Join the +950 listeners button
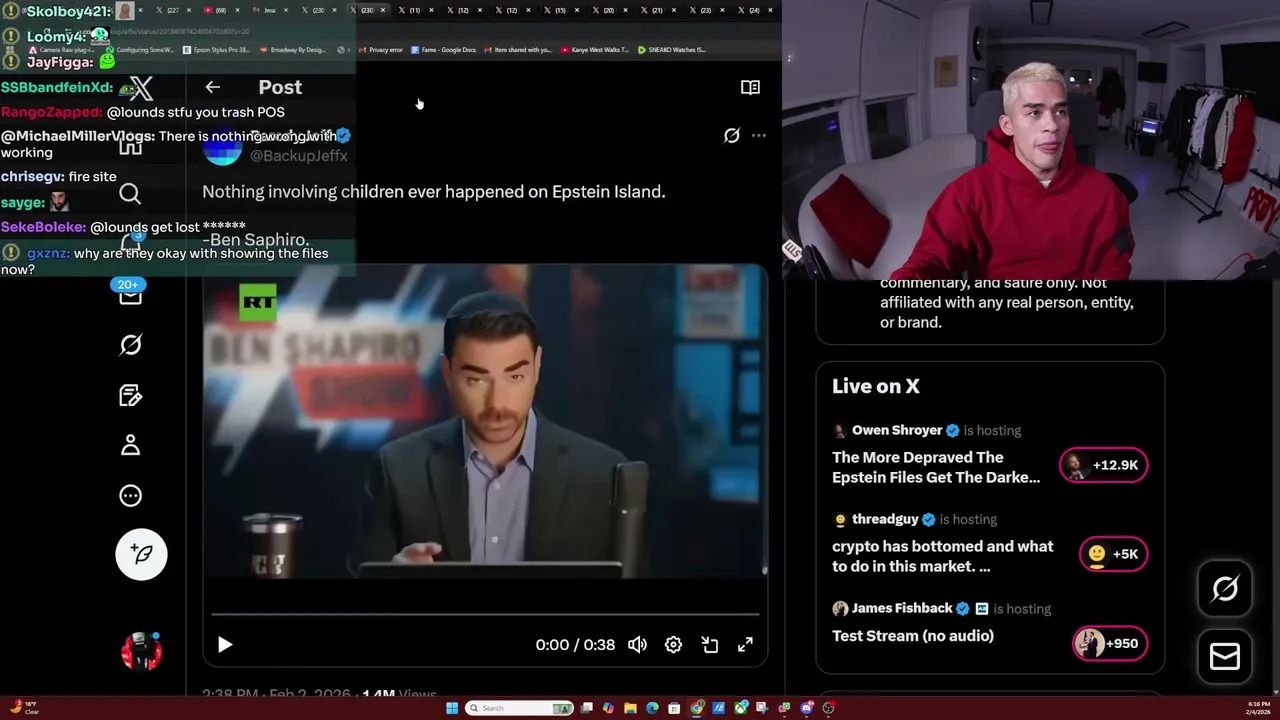The height and width of the screenshot is (720, 1280). [1109, 643]
